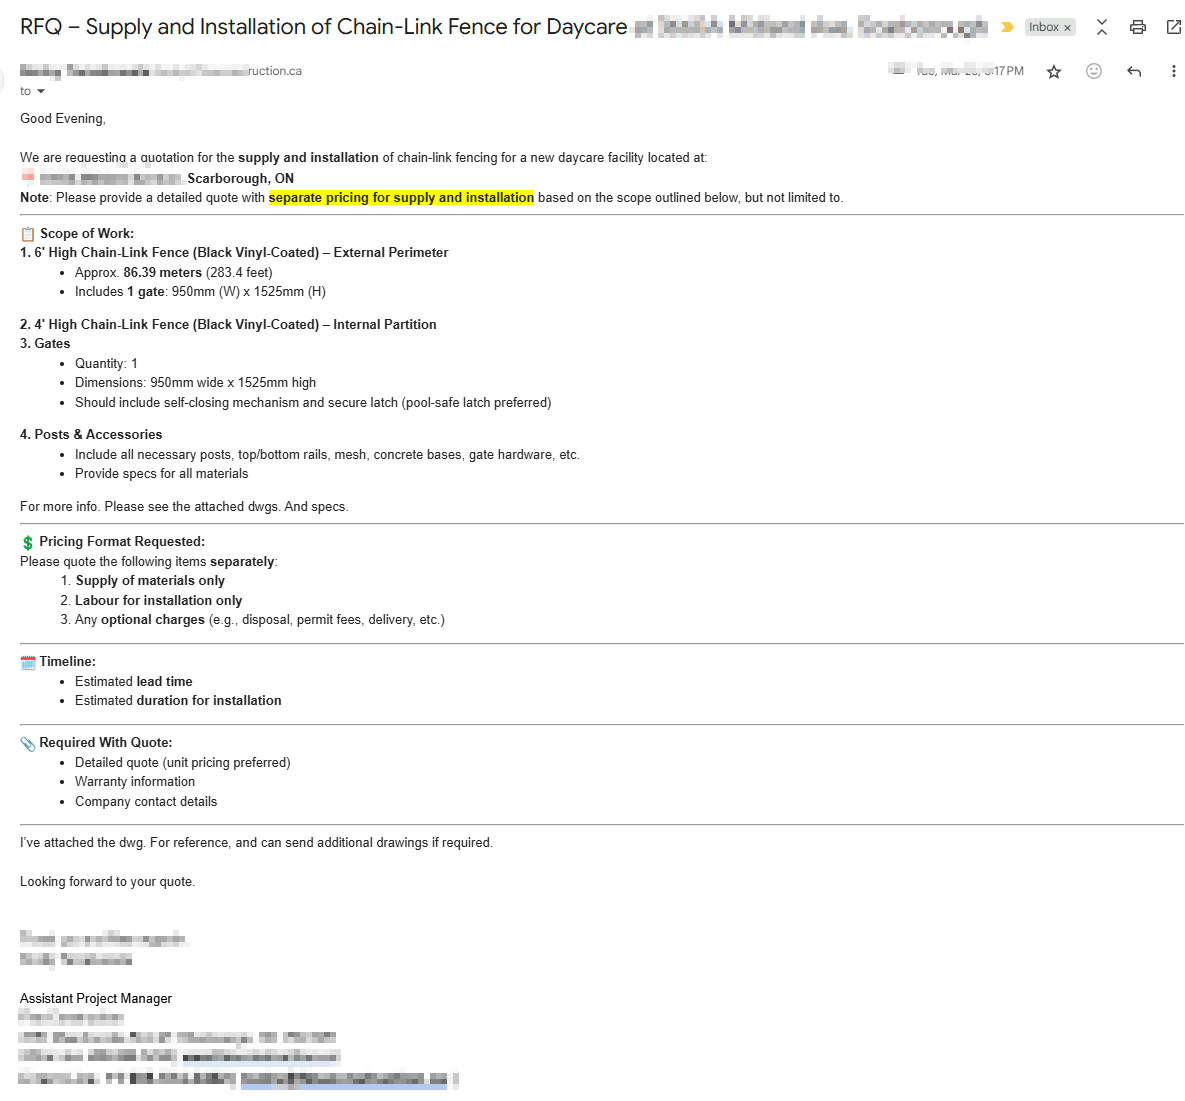Print the email using the printer icon
This screenshot has height=1101, width=1185.
click(x=1138, y=27)
